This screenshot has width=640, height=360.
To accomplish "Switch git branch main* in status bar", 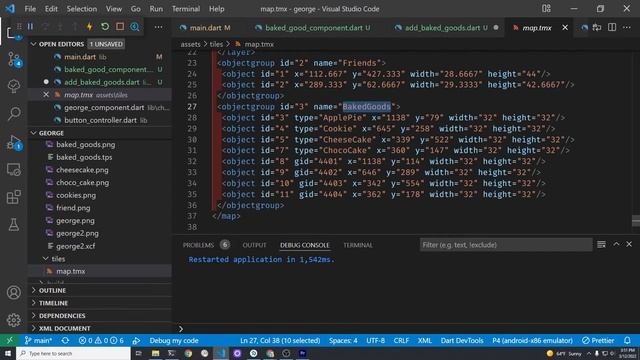I will [38, 340].
